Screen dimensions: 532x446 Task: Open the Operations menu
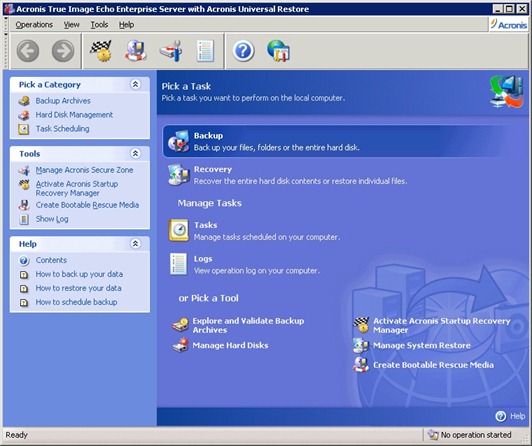click(x=34, y=25)
